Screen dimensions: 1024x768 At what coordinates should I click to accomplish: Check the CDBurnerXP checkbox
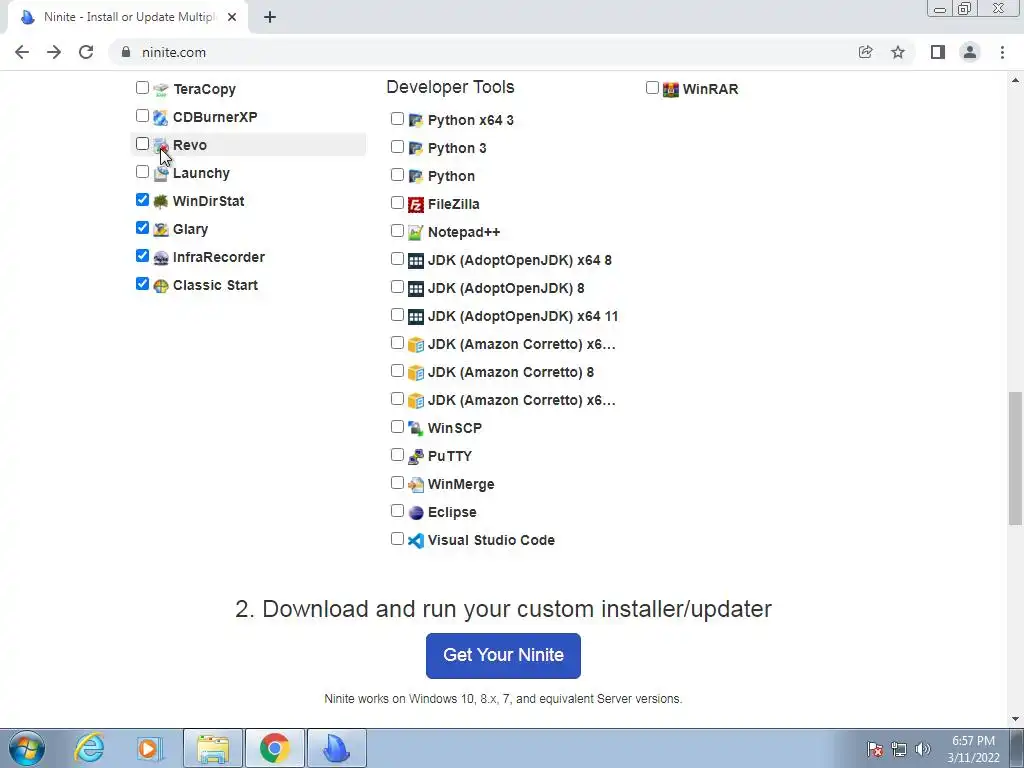click(x=142, y=116)
